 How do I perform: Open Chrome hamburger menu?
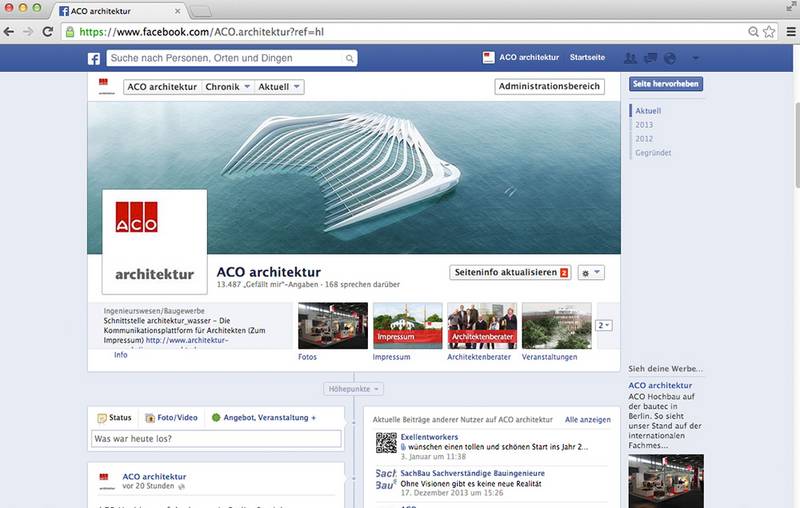[x=791, y=32]
